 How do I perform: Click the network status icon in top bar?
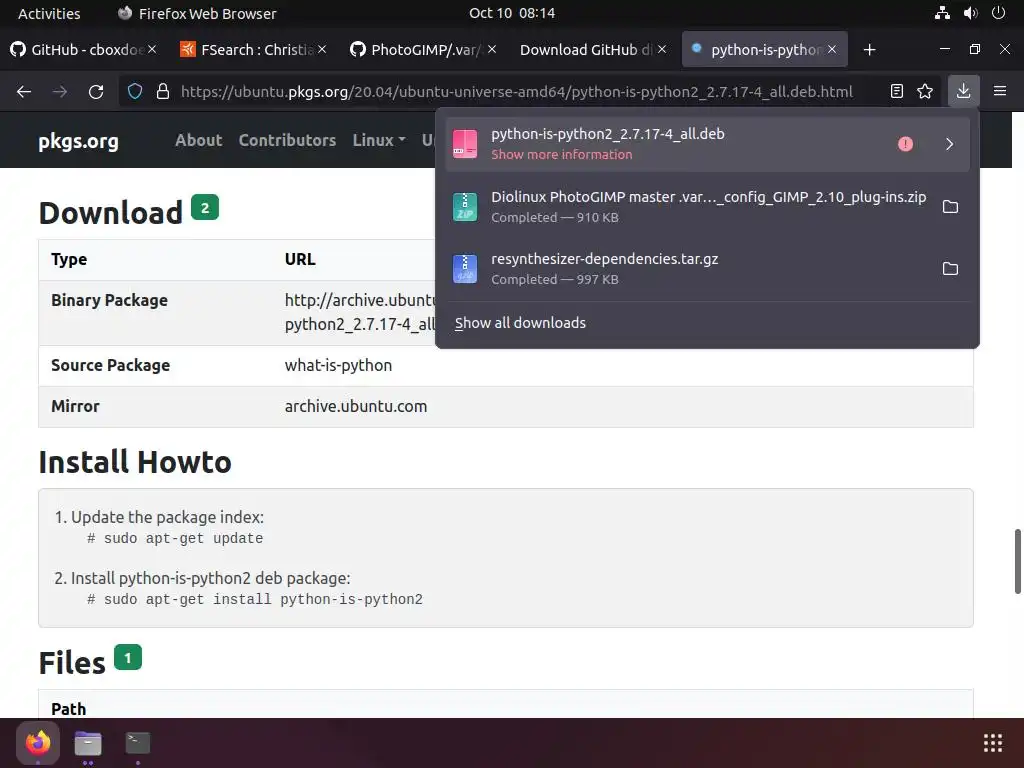coord(942,13)
